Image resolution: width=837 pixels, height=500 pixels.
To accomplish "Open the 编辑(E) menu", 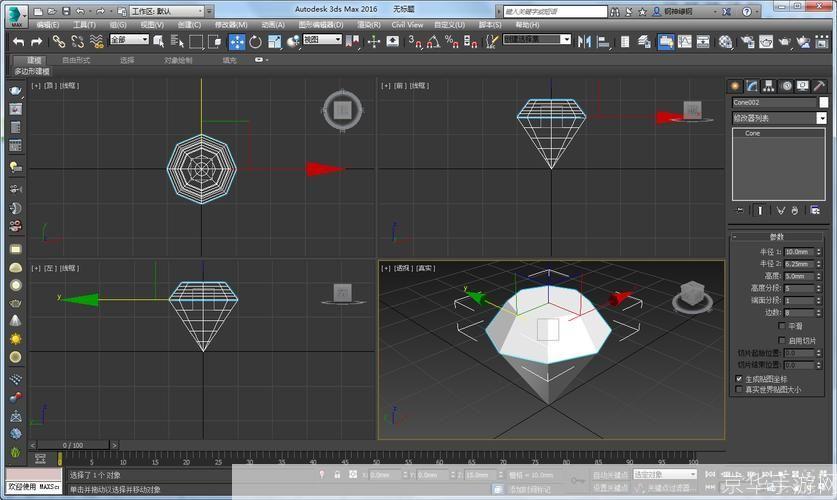I will click(47, 25).
